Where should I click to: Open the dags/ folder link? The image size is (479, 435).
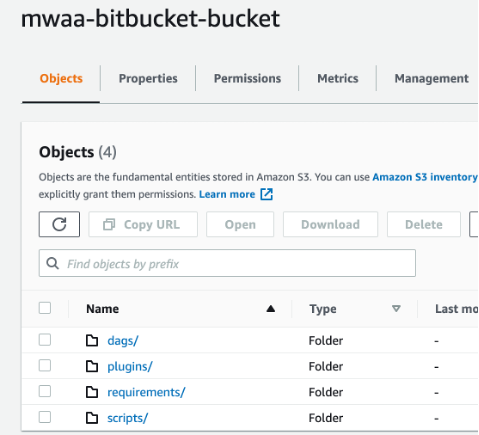[123, 341]
